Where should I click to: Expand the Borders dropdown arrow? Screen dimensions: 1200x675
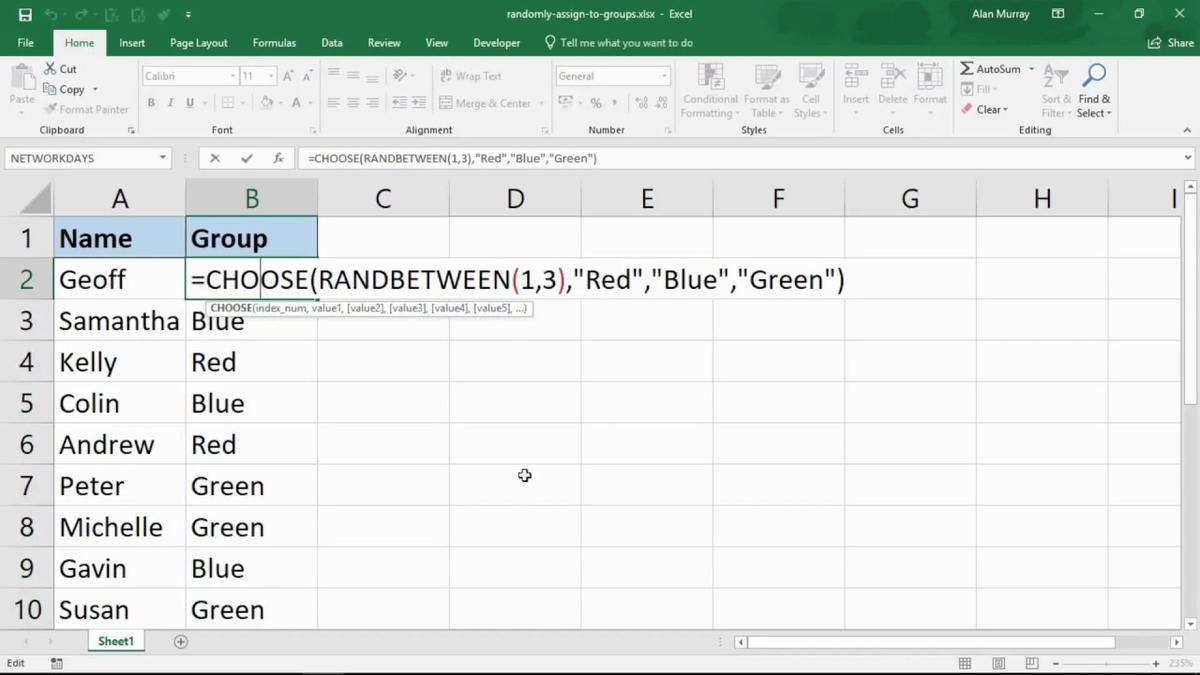(242, 102)
